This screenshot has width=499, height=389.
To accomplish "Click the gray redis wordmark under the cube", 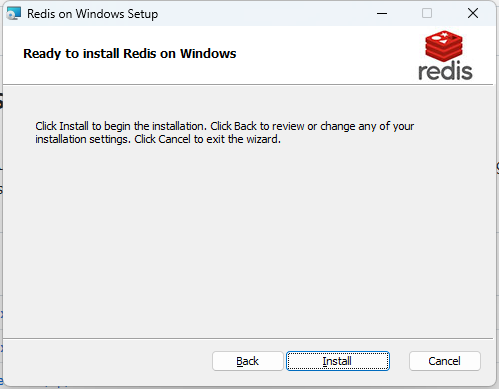I will 445,71.
